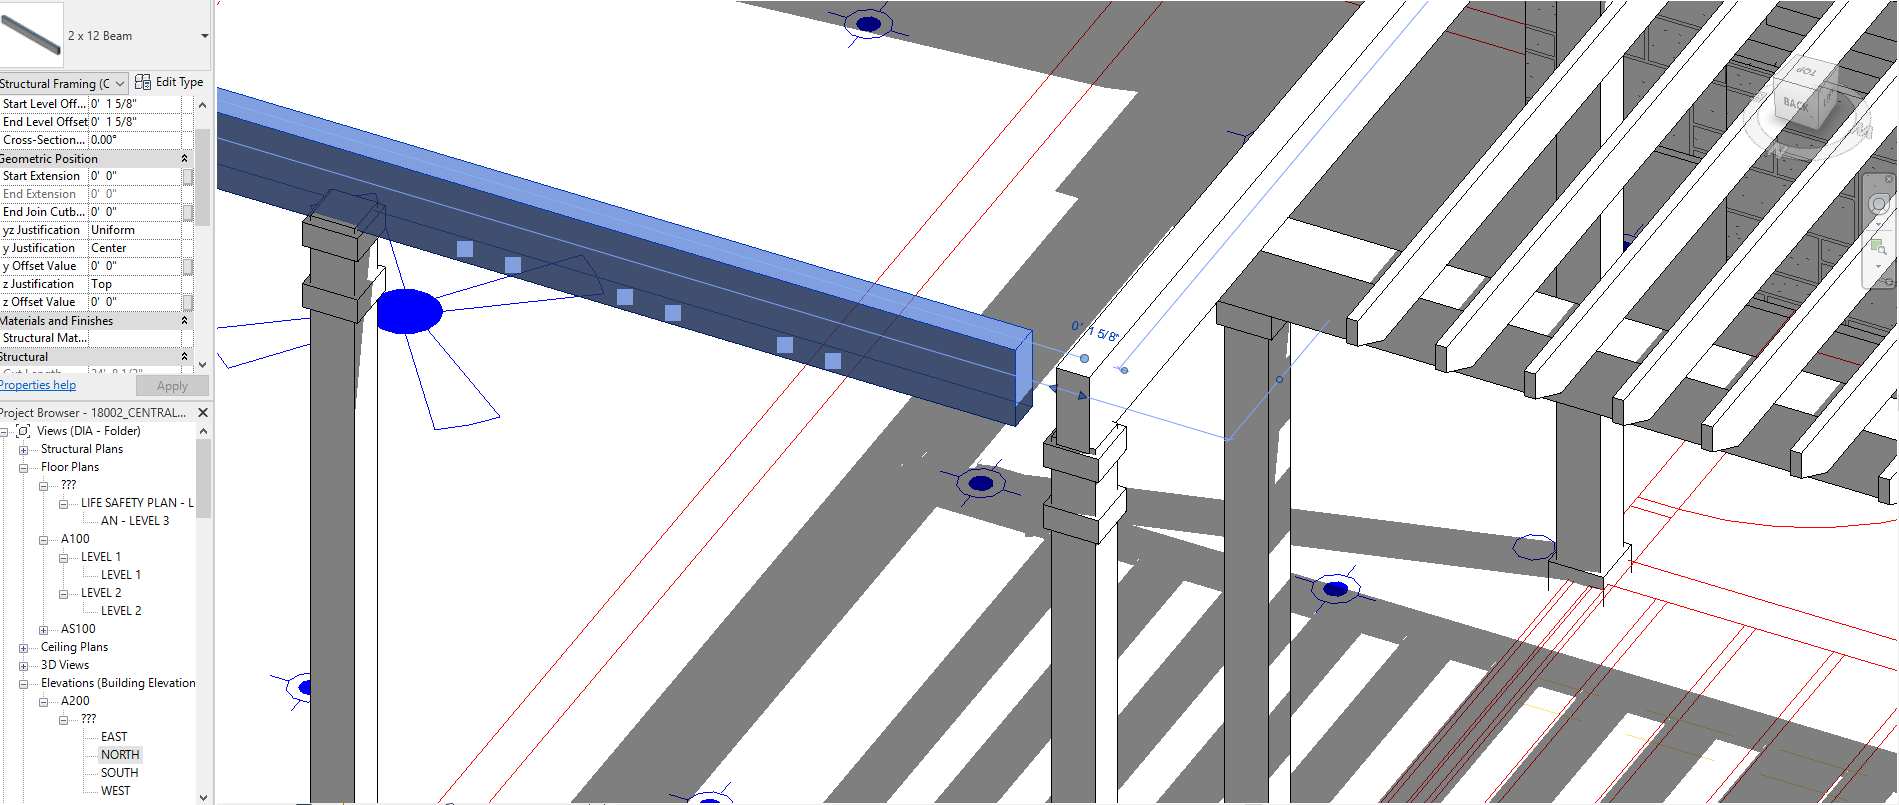The height and width of the screenshot is (805, 1899).
Task: Select the LIFE SAFETY PLAN - L tree node
Action: pos(137,503)
